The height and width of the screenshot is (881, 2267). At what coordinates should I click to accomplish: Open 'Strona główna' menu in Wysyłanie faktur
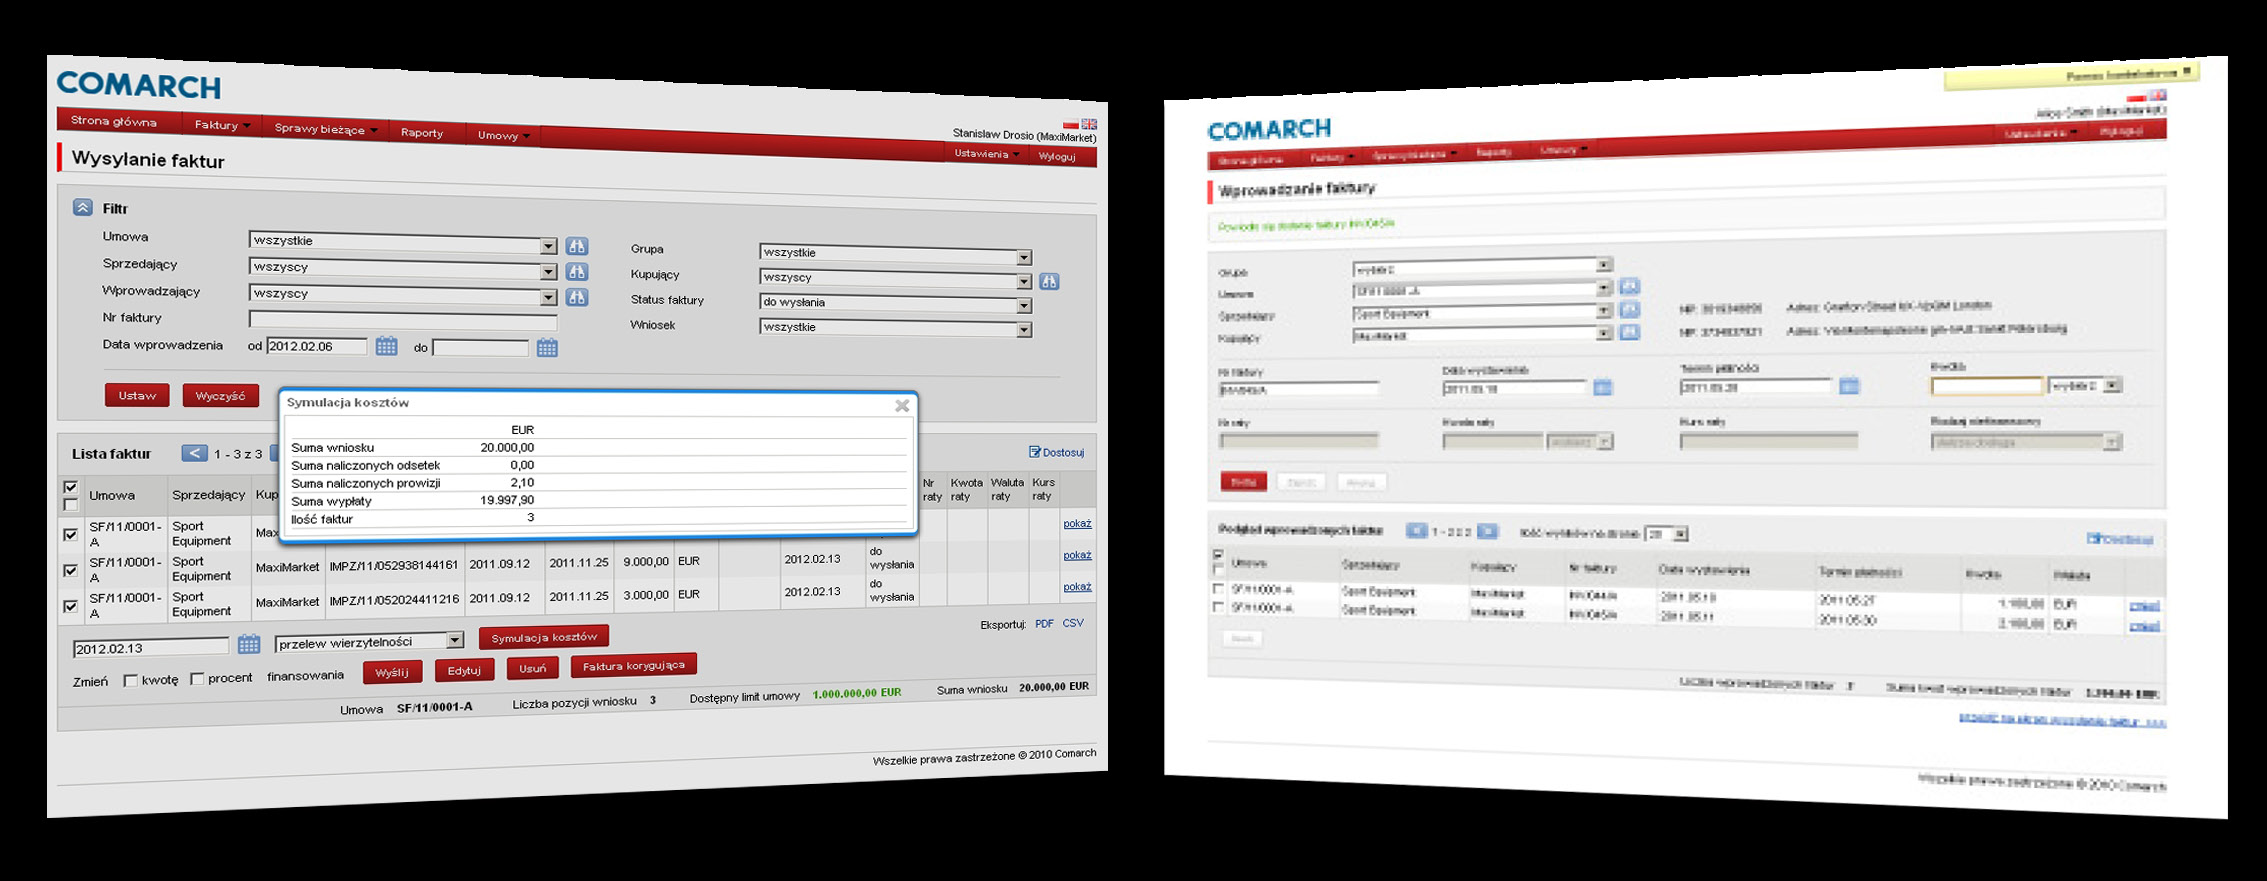(114, 121)
